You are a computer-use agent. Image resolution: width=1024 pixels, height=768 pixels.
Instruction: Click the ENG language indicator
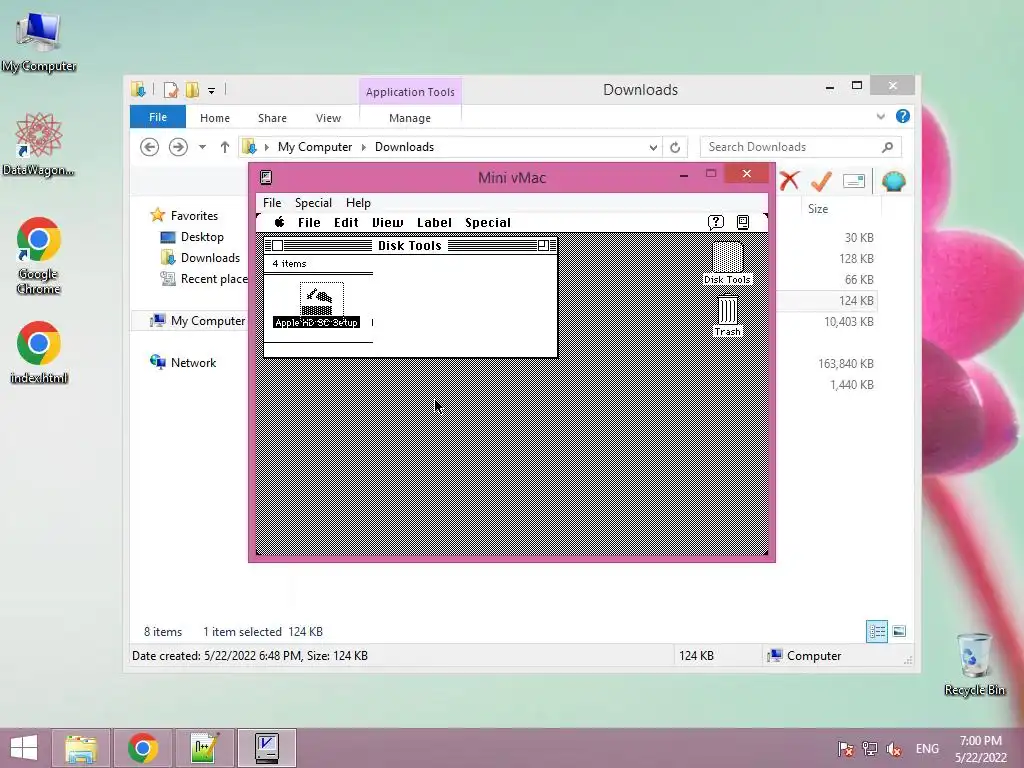[x=927, y=748]
